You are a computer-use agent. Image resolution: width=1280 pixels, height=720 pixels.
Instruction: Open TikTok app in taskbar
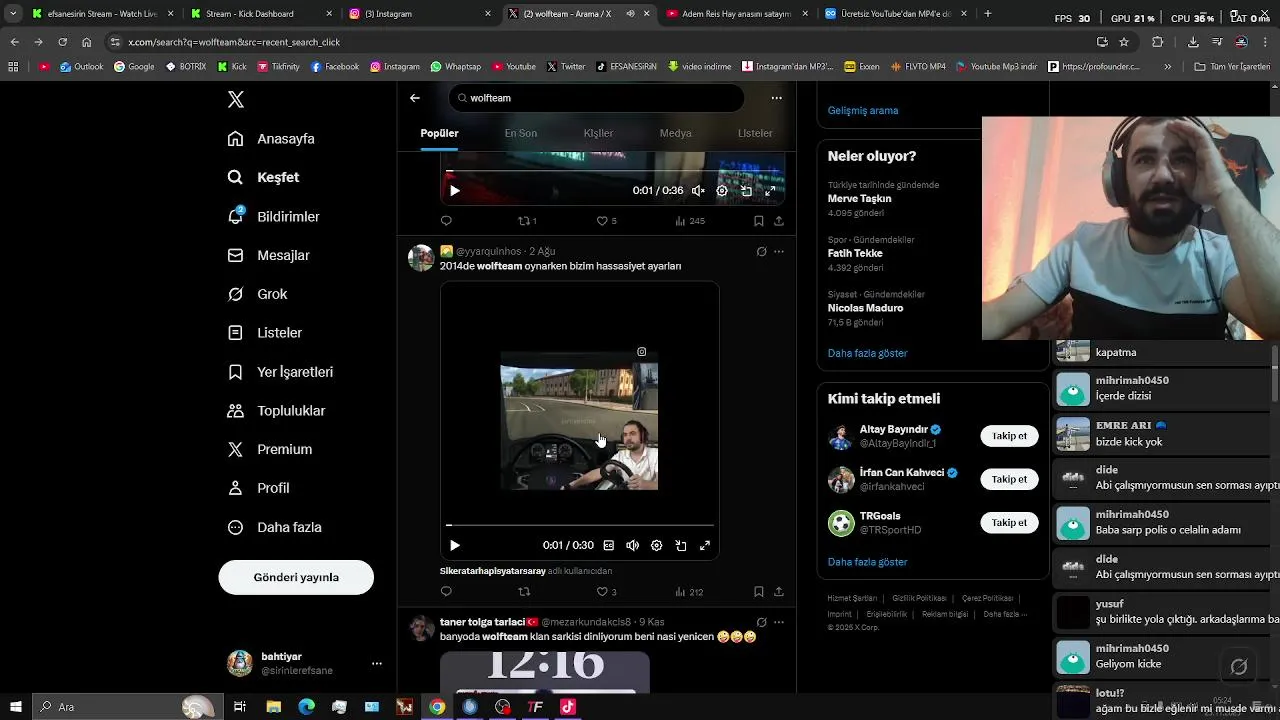[x=568, y=707]
